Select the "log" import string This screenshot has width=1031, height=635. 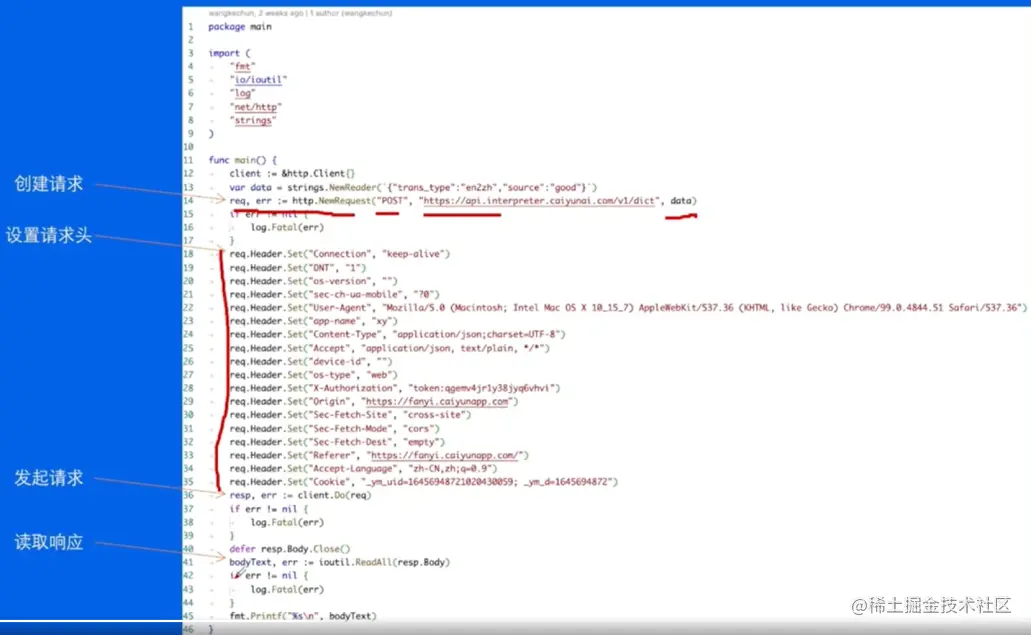coord(243,93)
